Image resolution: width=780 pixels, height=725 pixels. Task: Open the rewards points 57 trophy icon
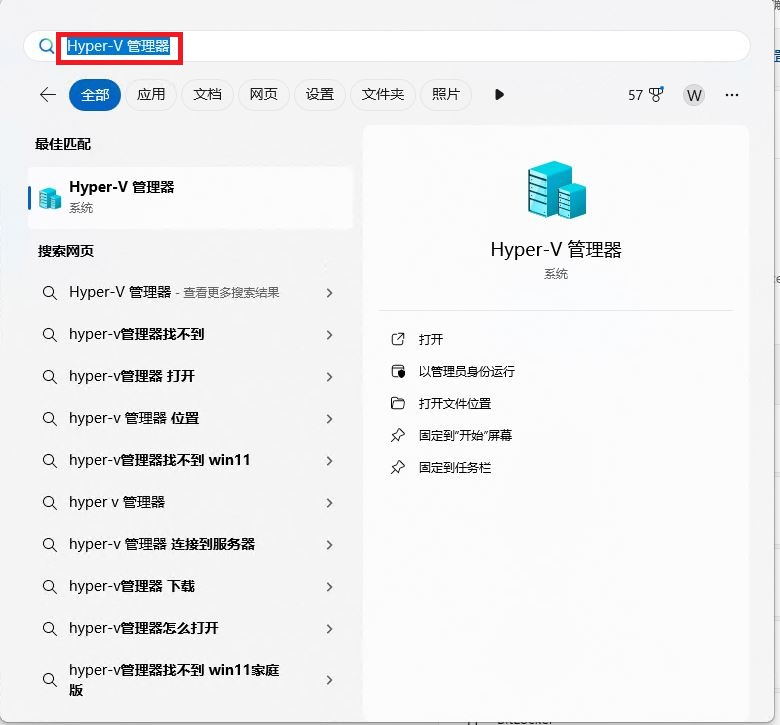click(646, 95)
